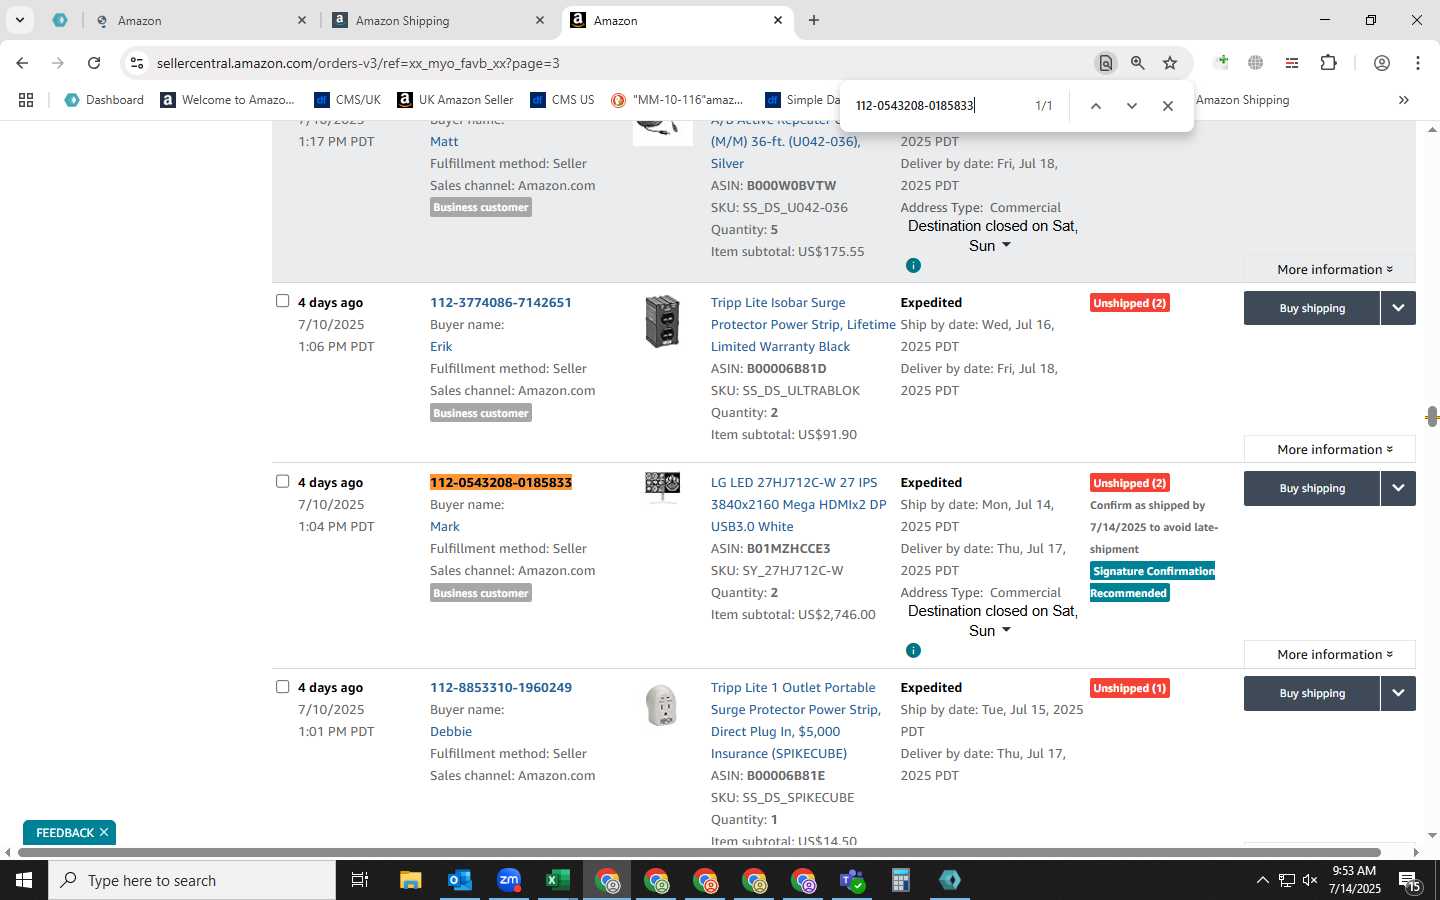The width and height of the screenshot is (1440, 900).
Task: Go back to previous page in browser
Action: click(22, 63)
